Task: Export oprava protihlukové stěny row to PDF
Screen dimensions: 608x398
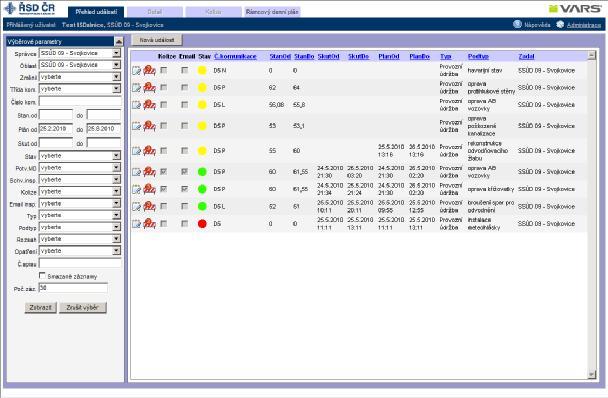Action: point(150,87)
